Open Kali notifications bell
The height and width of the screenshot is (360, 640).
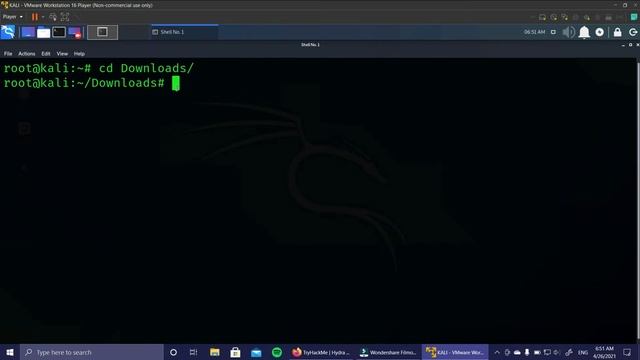[x=584, y=32]
